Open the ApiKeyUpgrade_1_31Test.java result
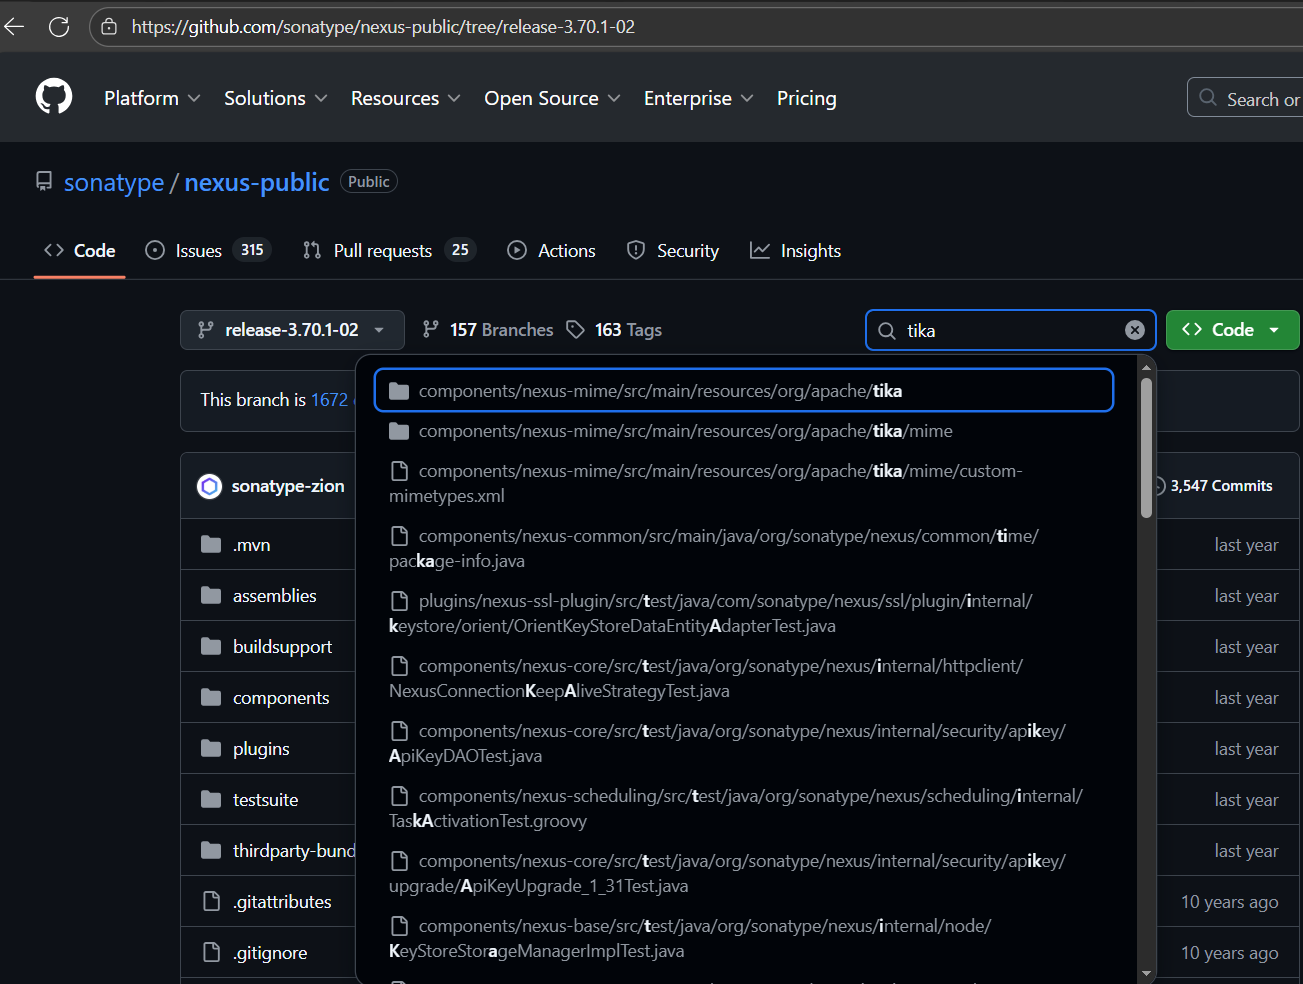 tap(744, 873)
